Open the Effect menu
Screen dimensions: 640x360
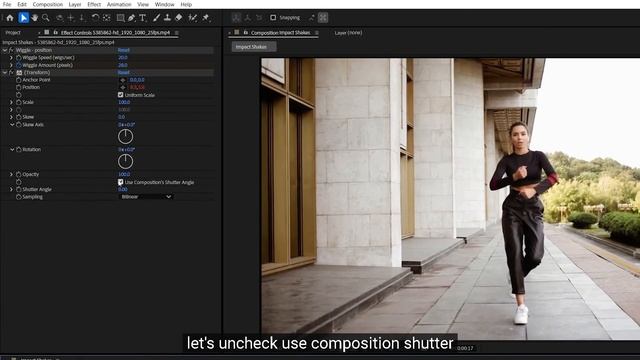pos(94,4)
